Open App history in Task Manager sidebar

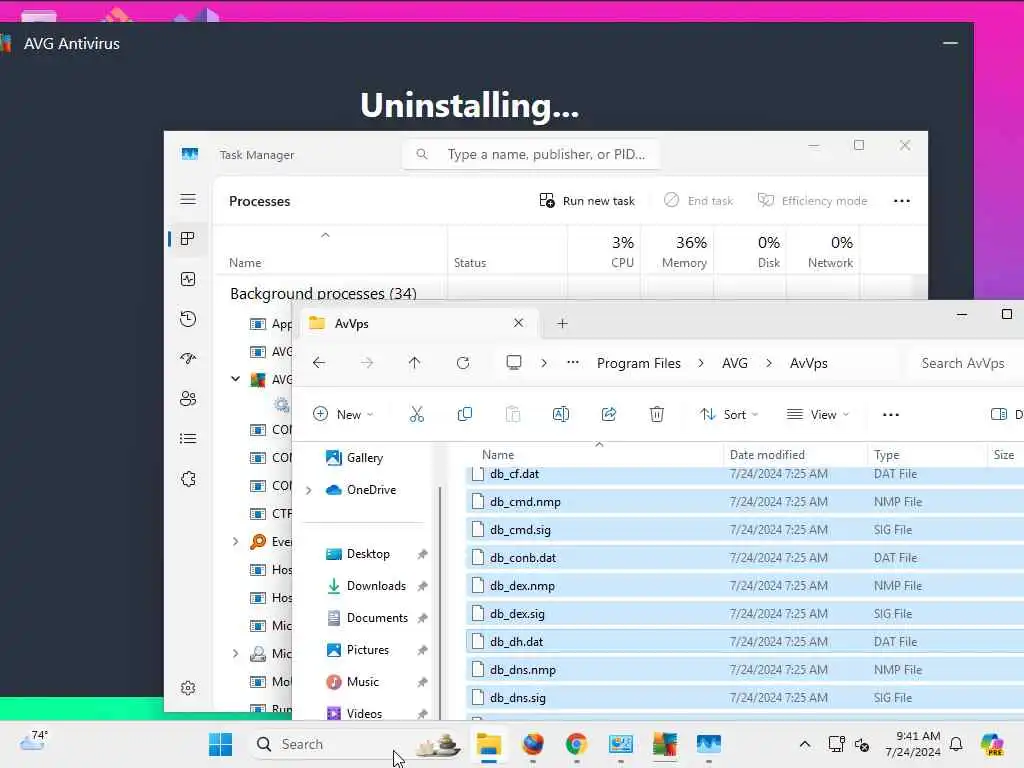point(188,319)
